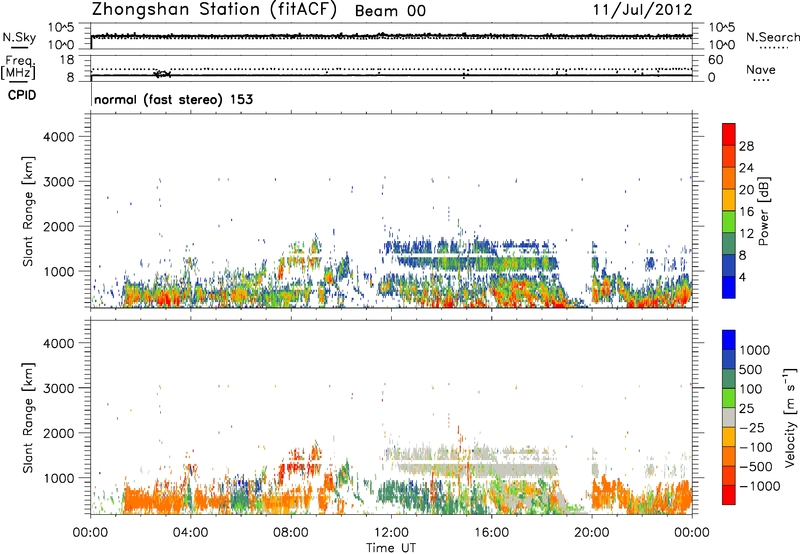
Task: Click the '04:00' time tick label
Action: [190, 533]
